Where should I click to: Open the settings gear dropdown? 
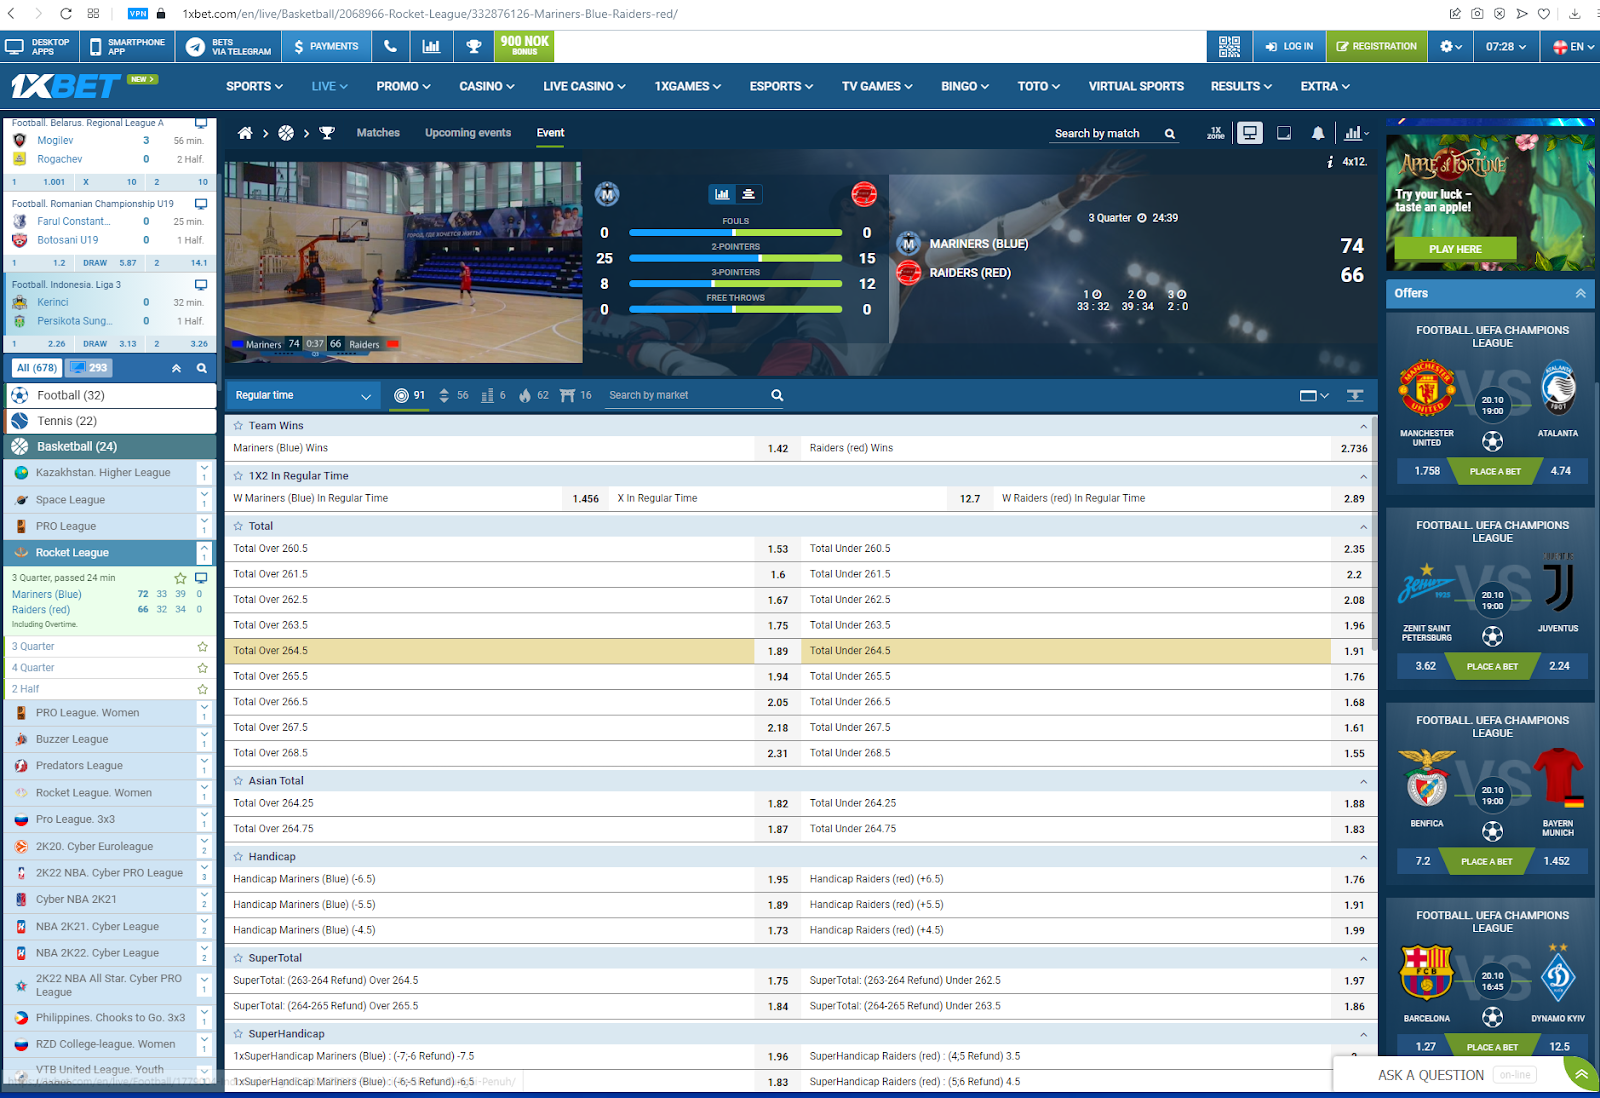pos(1451,46)
